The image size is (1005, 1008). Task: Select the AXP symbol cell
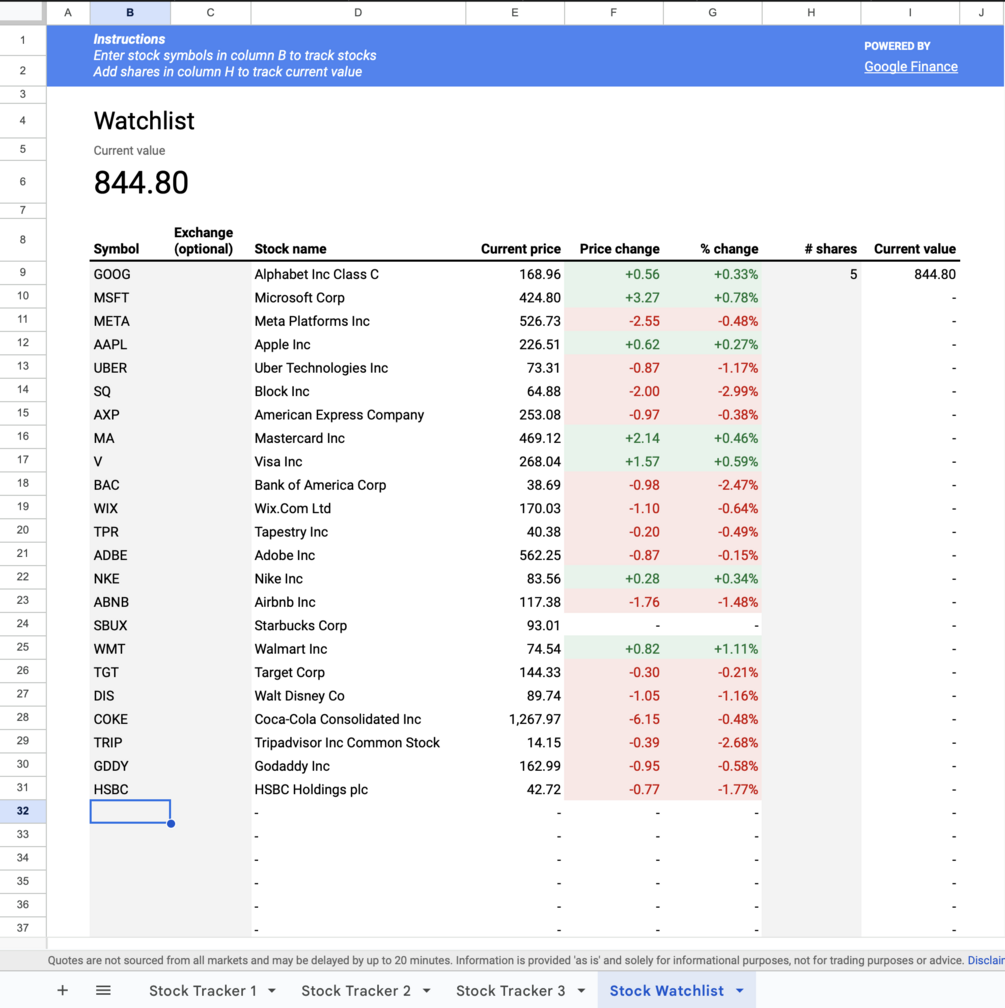130,415
